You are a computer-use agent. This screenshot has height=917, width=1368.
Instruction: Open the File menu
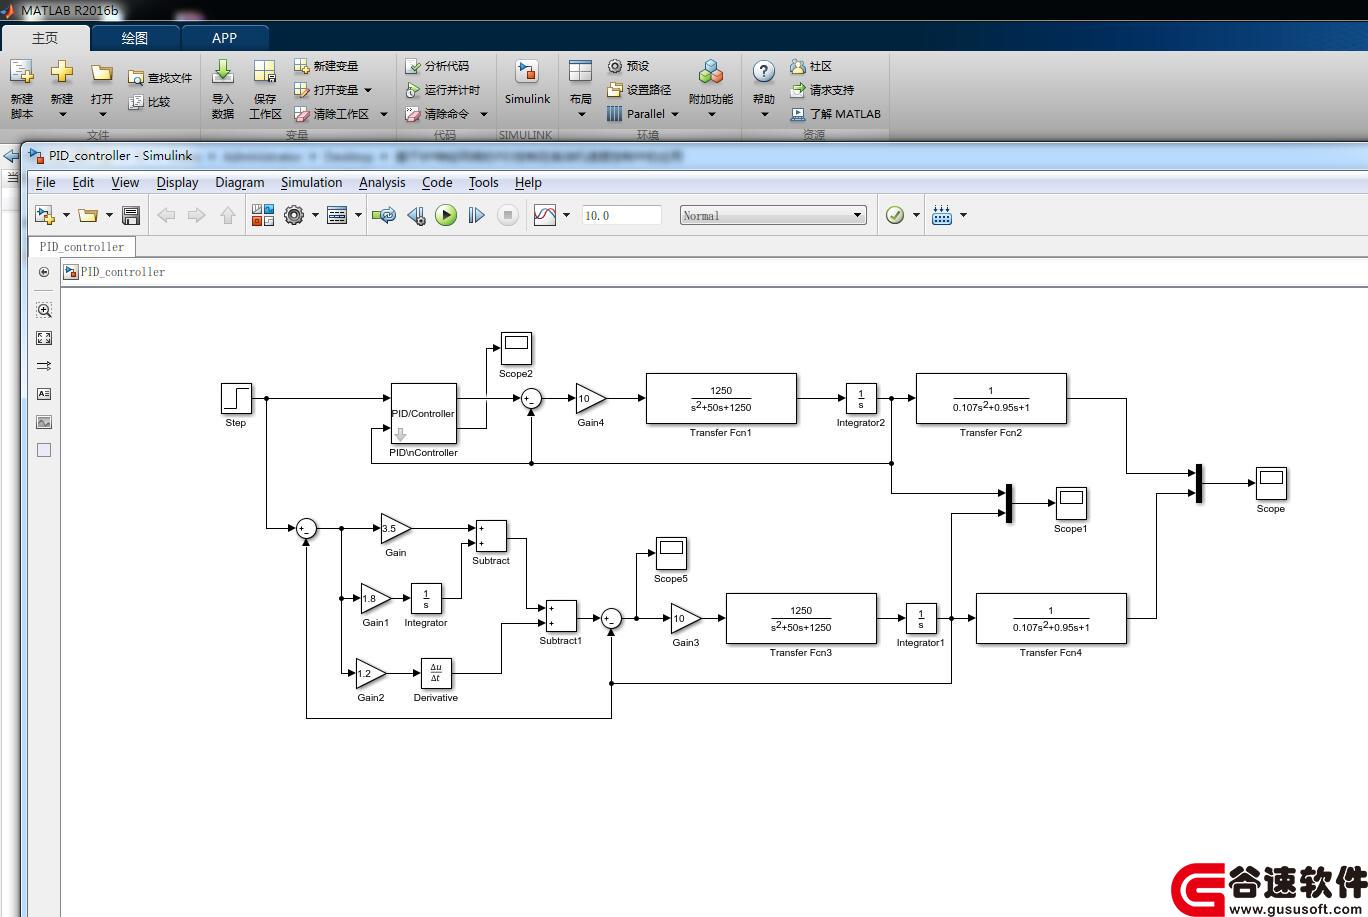point(46,182)
